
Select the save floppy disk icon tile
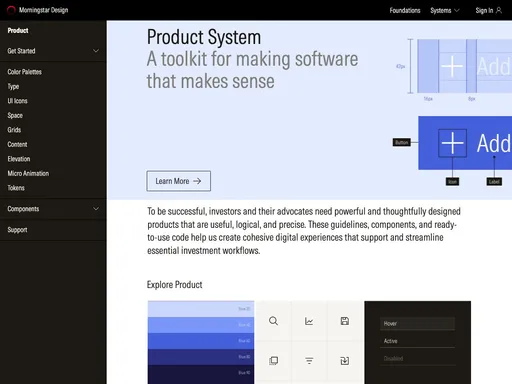345,321
